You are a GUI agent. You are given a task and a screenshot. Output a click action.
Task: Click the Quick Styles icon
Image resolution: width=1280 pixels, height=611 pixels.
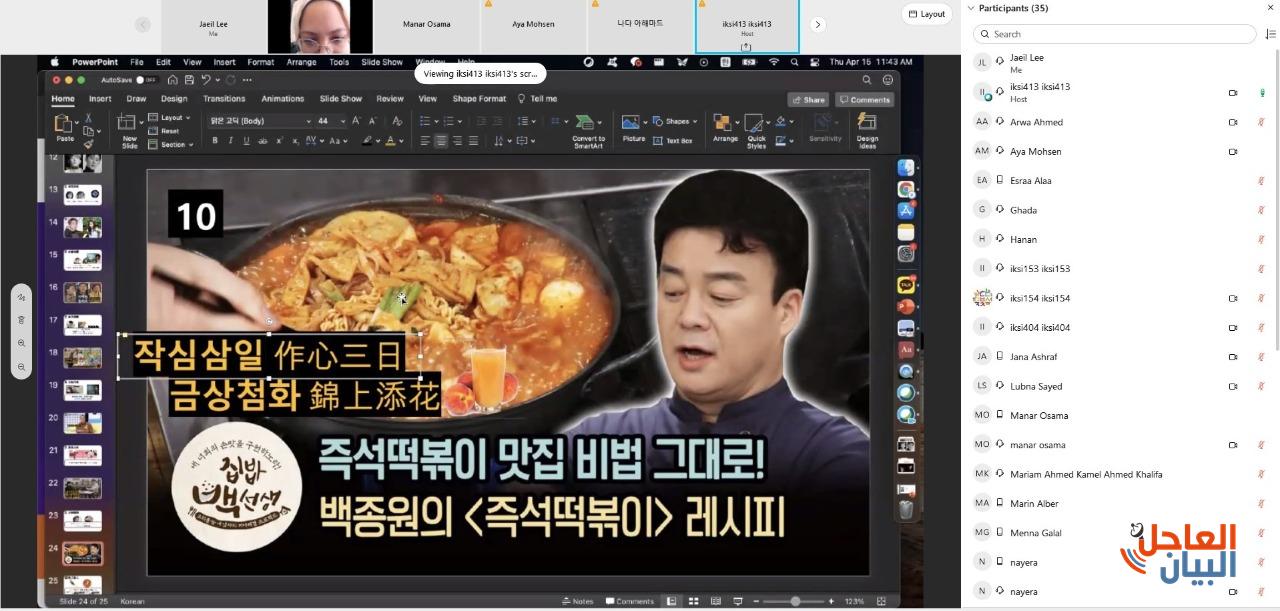(756, 124)
